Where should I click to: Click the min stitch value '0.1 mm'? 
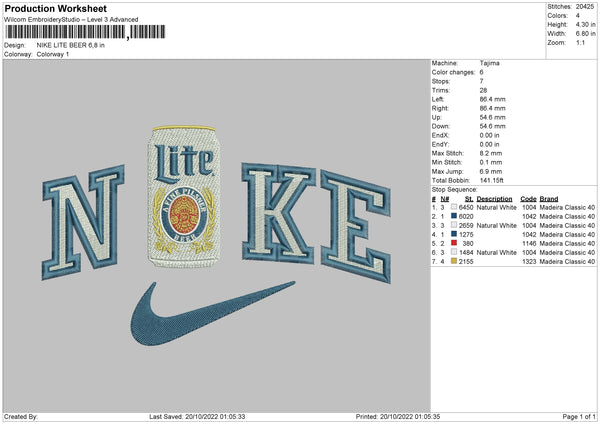[491, 162]
